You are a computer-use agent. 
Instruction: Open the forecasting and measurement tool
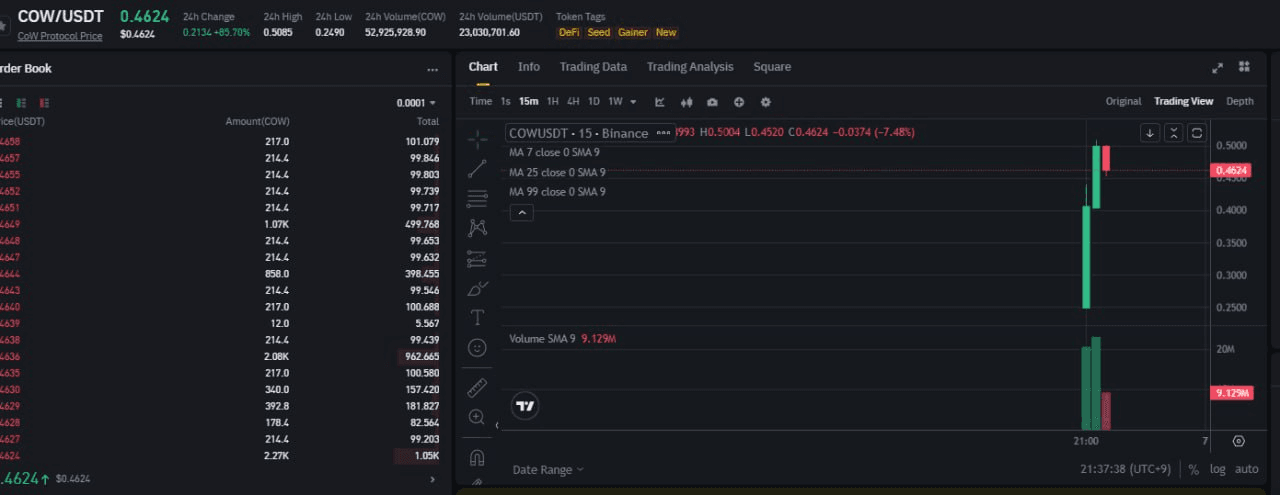coord(477,258)
